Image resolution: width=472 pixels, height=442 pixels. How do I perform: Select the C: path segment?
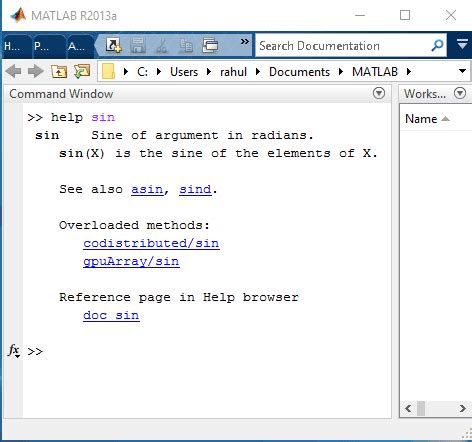tap(142, 72)
